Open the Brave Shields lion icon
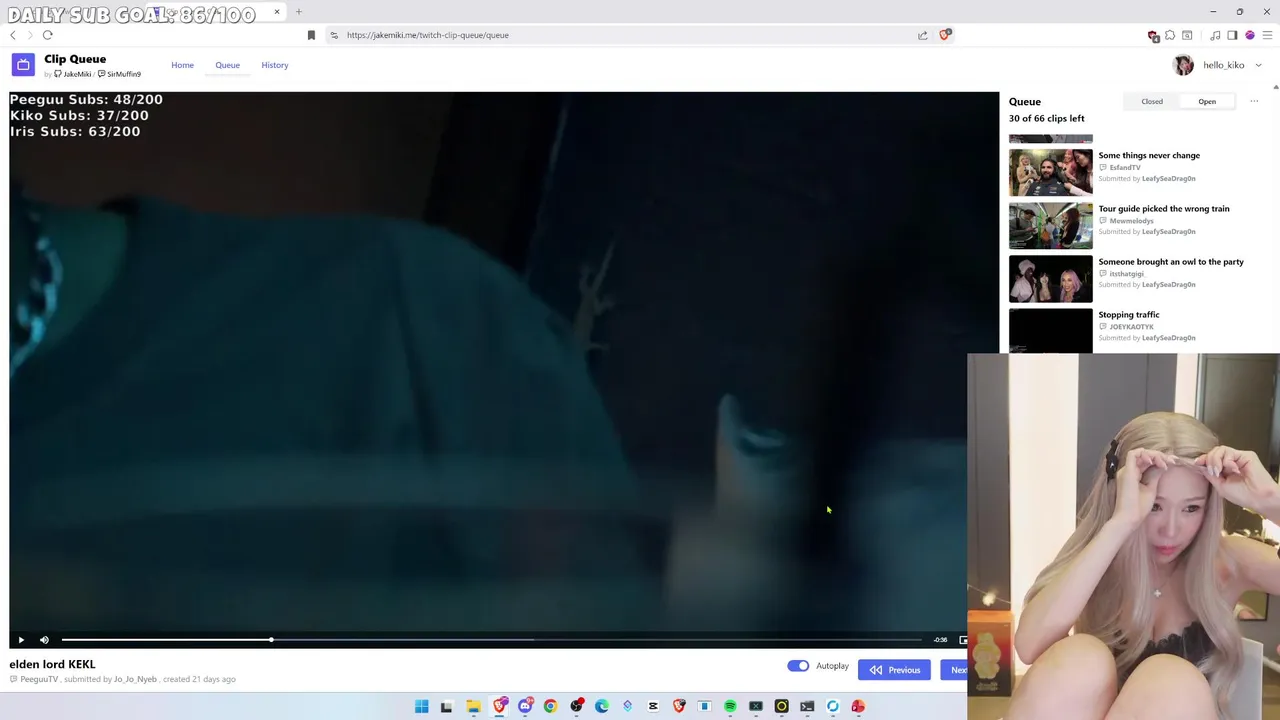 (x=945, y=35)
